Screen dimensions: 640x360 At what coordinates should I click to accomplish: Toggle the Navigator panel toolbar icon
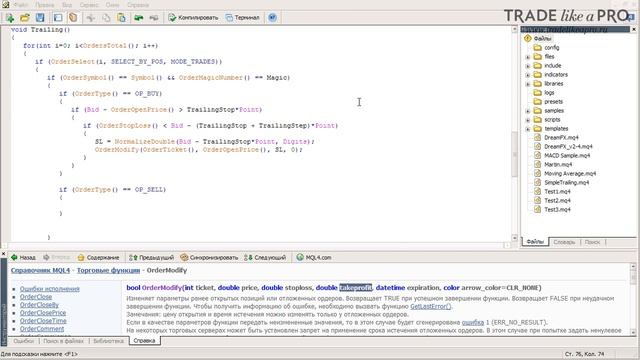pos(58,18)
